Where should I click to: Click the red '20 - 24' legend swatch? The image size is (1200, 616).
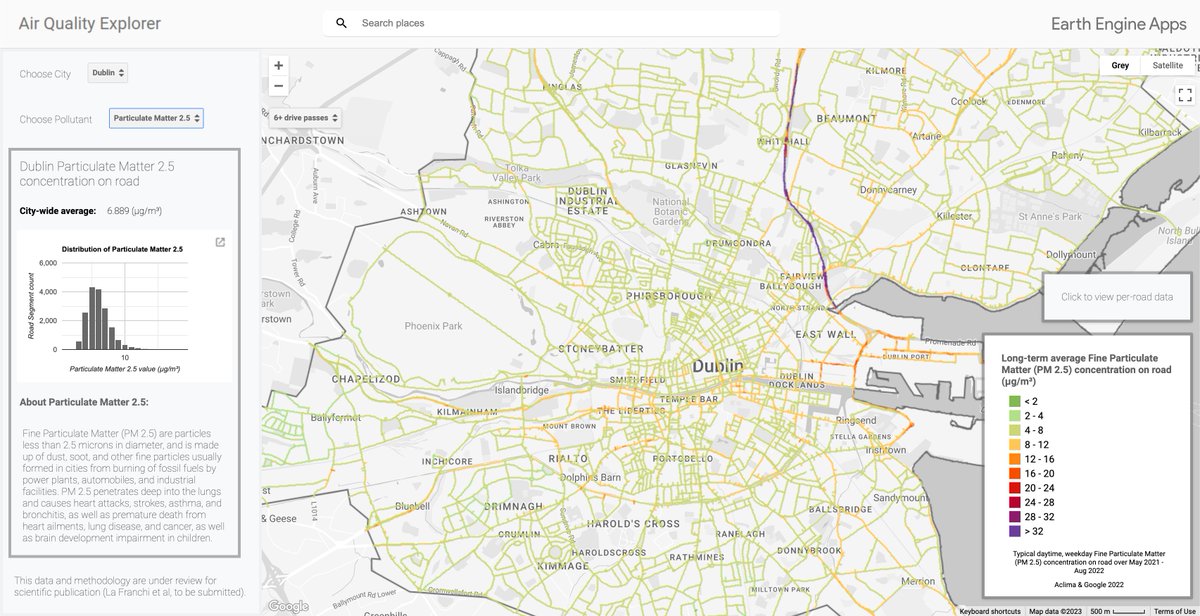[x=1015, y=488]
